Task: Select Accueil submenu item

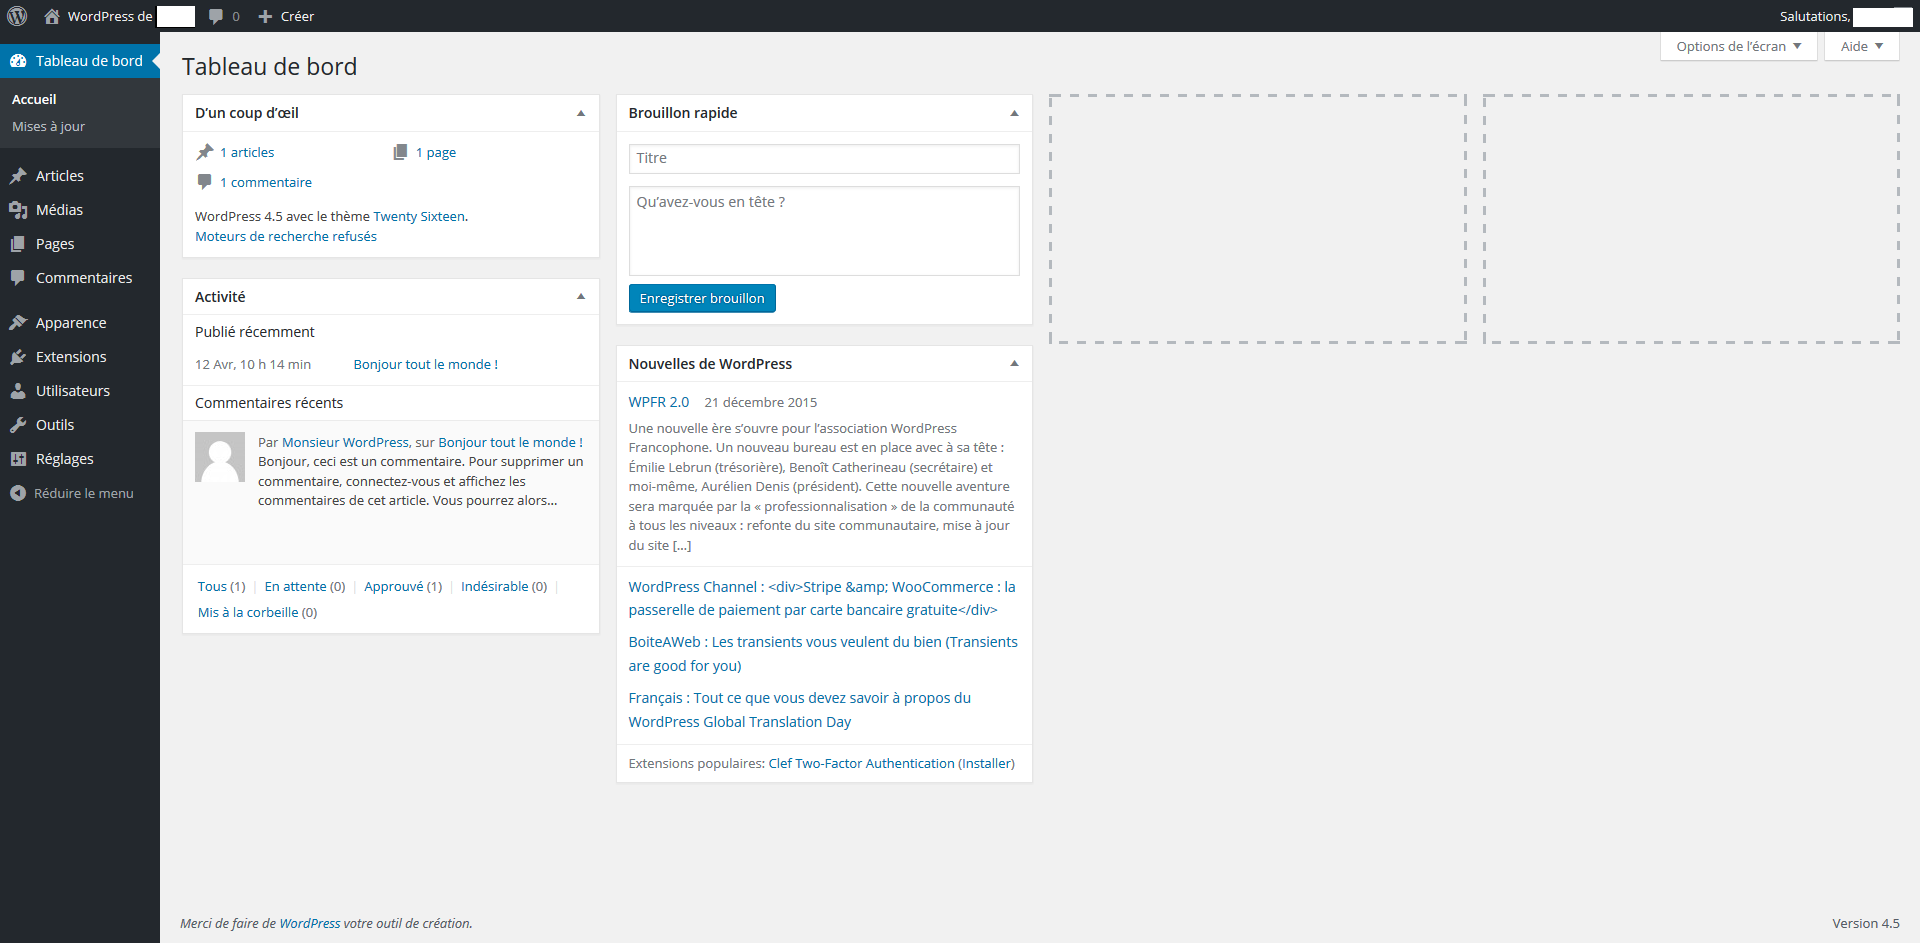Action: pos(34,99)
